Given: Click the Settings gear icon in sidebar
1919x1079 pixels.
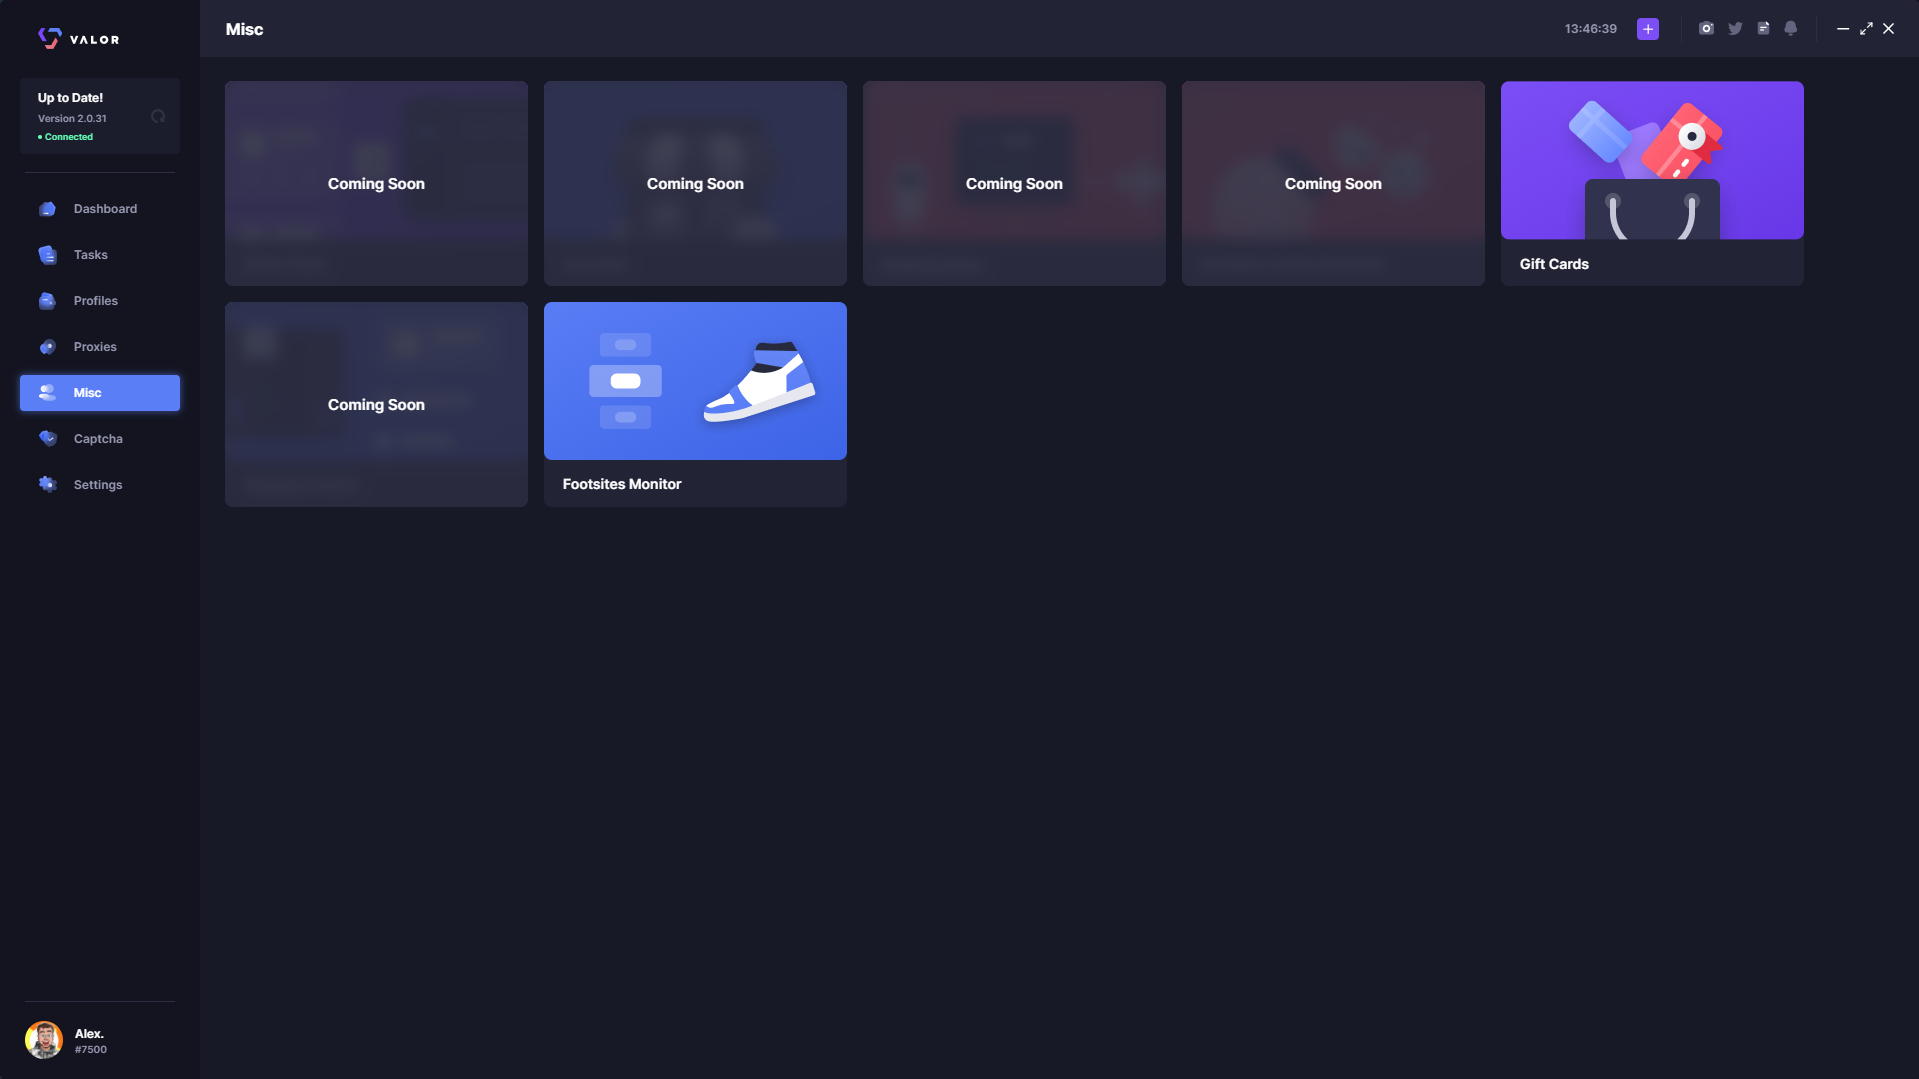Looking at the screenshot, I should point(47,485).
